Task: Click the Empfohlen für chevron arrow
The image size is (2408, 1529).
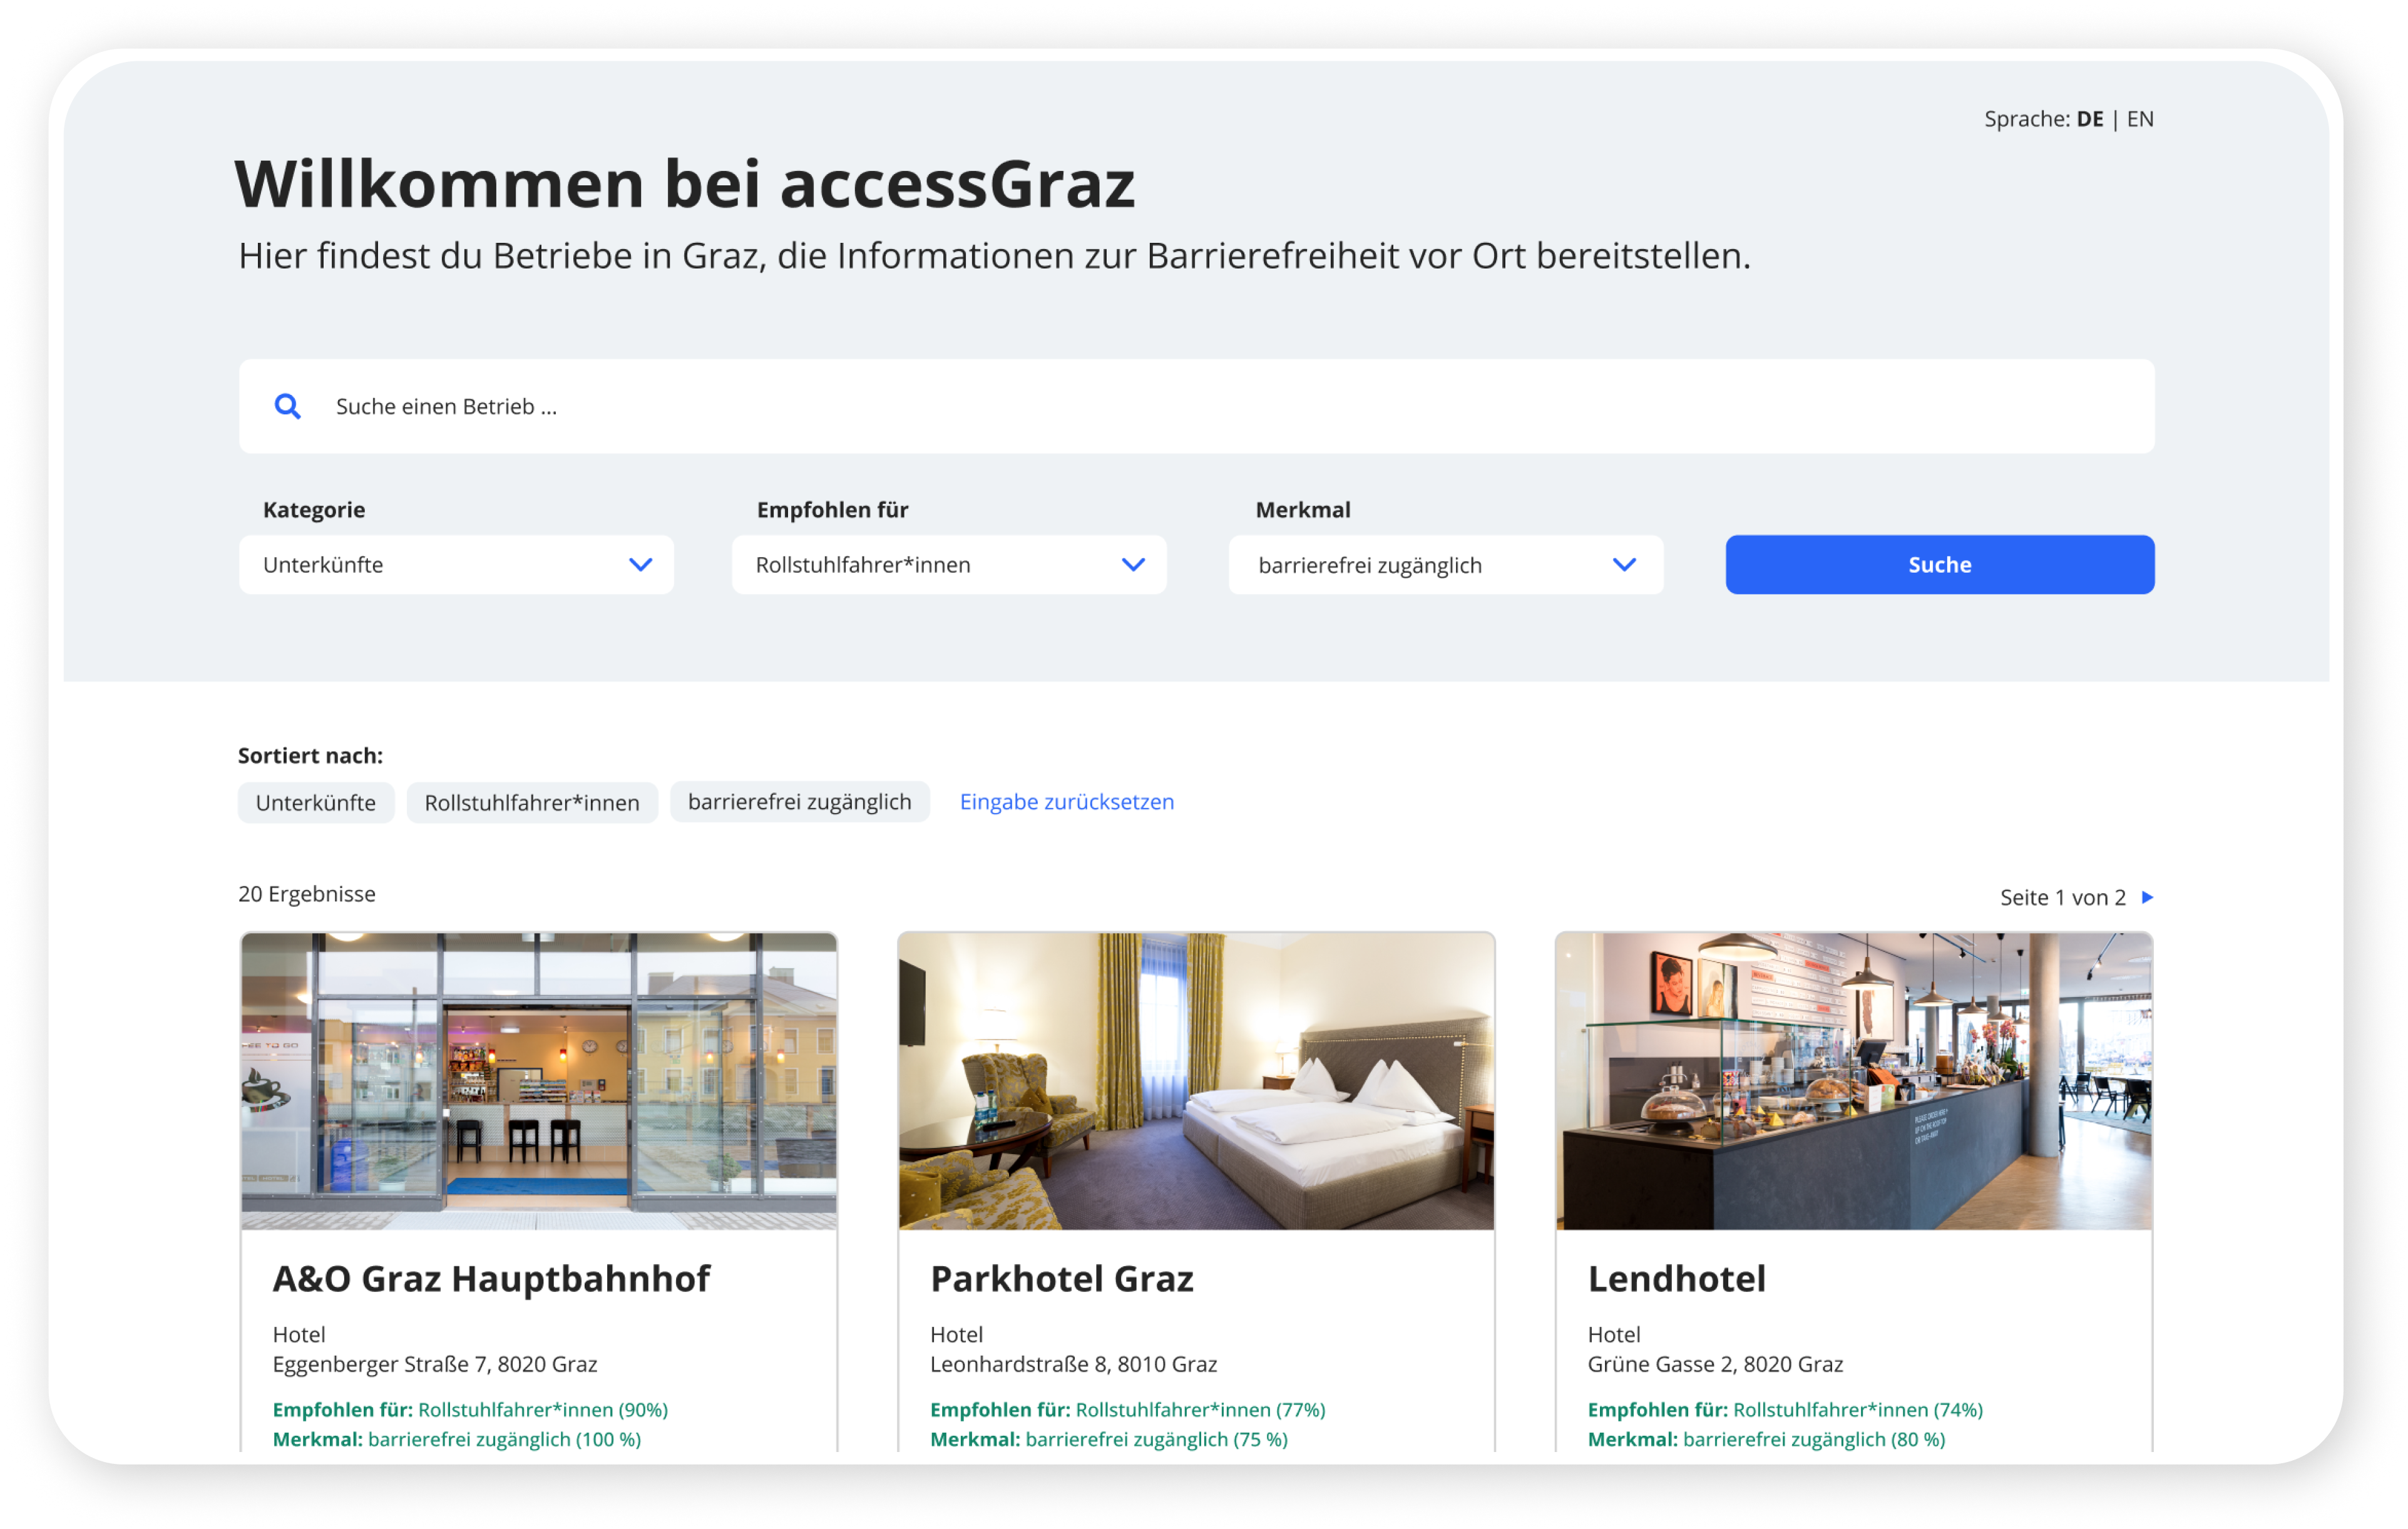Action: pos(1133,565)
